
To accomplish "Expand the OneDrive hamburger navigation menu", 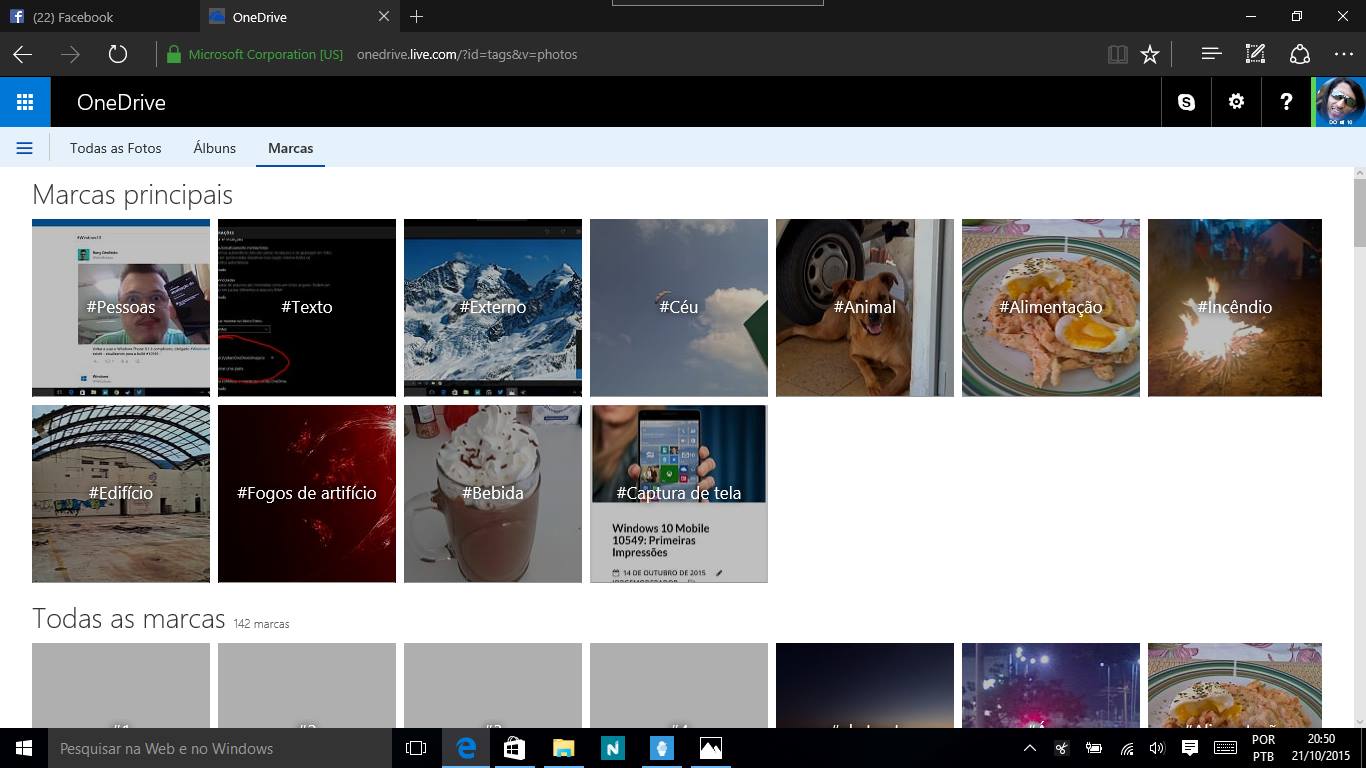I will coord(25,148).
